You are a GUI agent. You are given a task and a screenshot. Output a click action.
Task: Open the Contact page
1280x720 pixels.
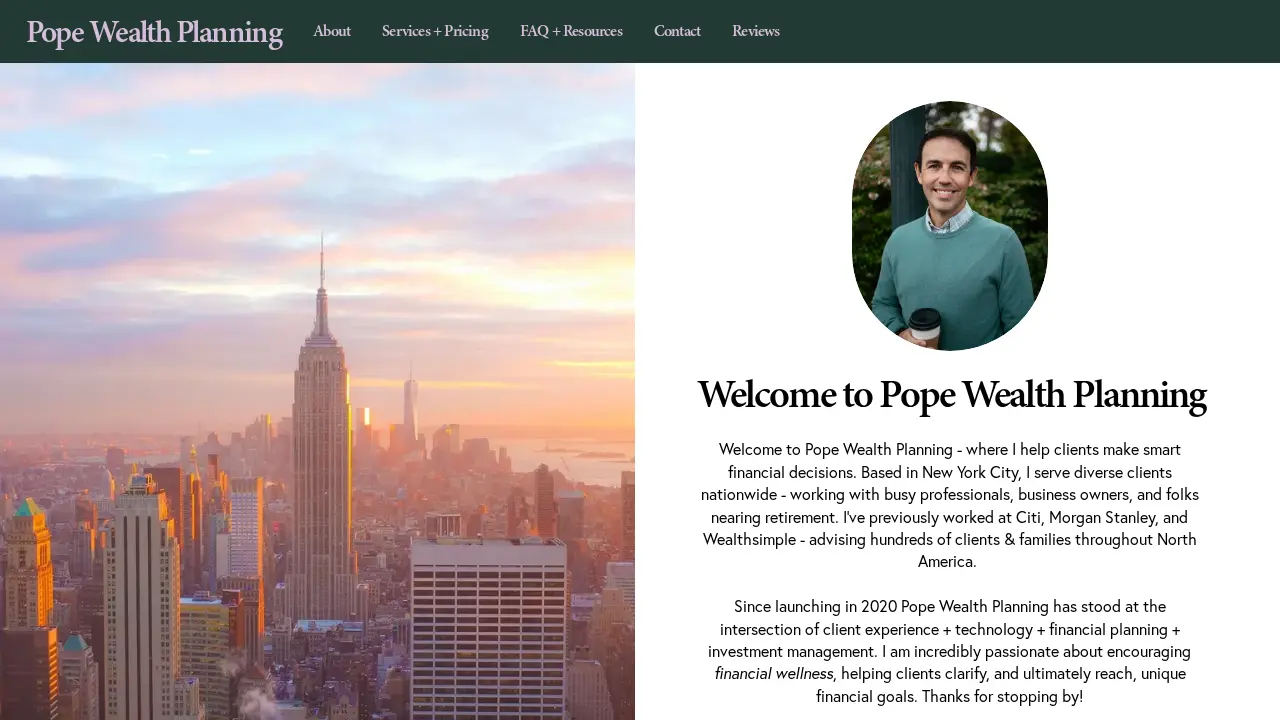[677, 31]
